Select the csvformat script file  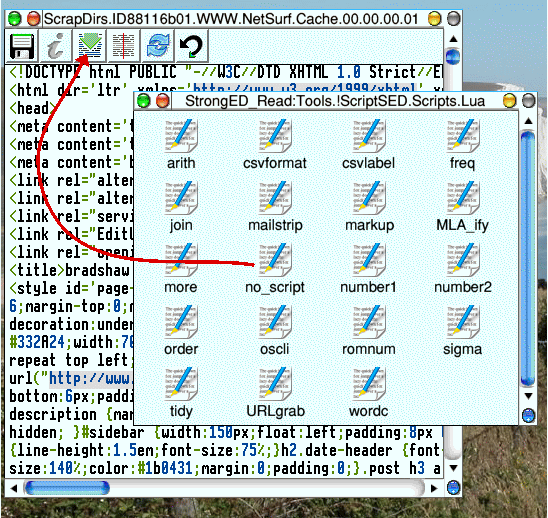(275, 145)
